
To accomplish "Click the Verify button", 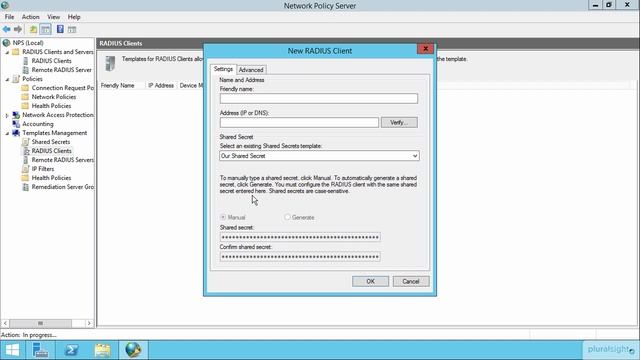I will [x=399, y=122].
